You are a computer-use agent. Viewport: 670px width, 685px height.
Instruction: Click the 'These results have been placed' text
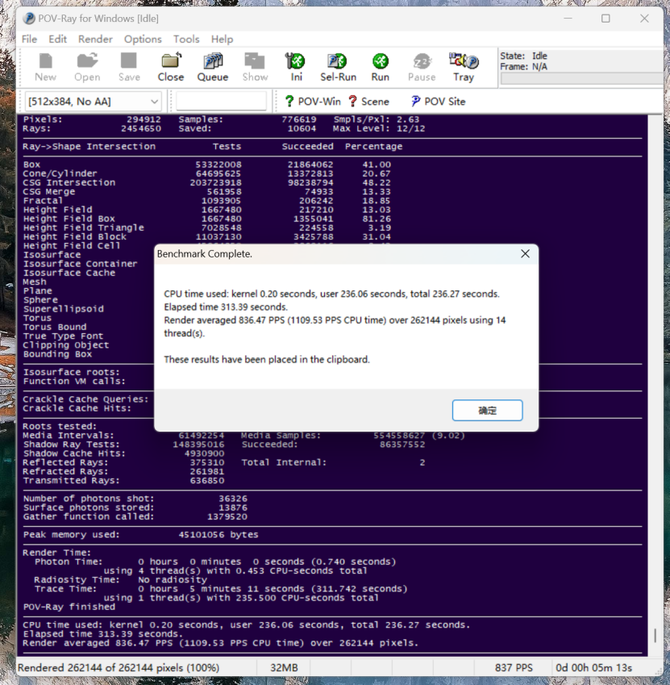click(266, 359)
